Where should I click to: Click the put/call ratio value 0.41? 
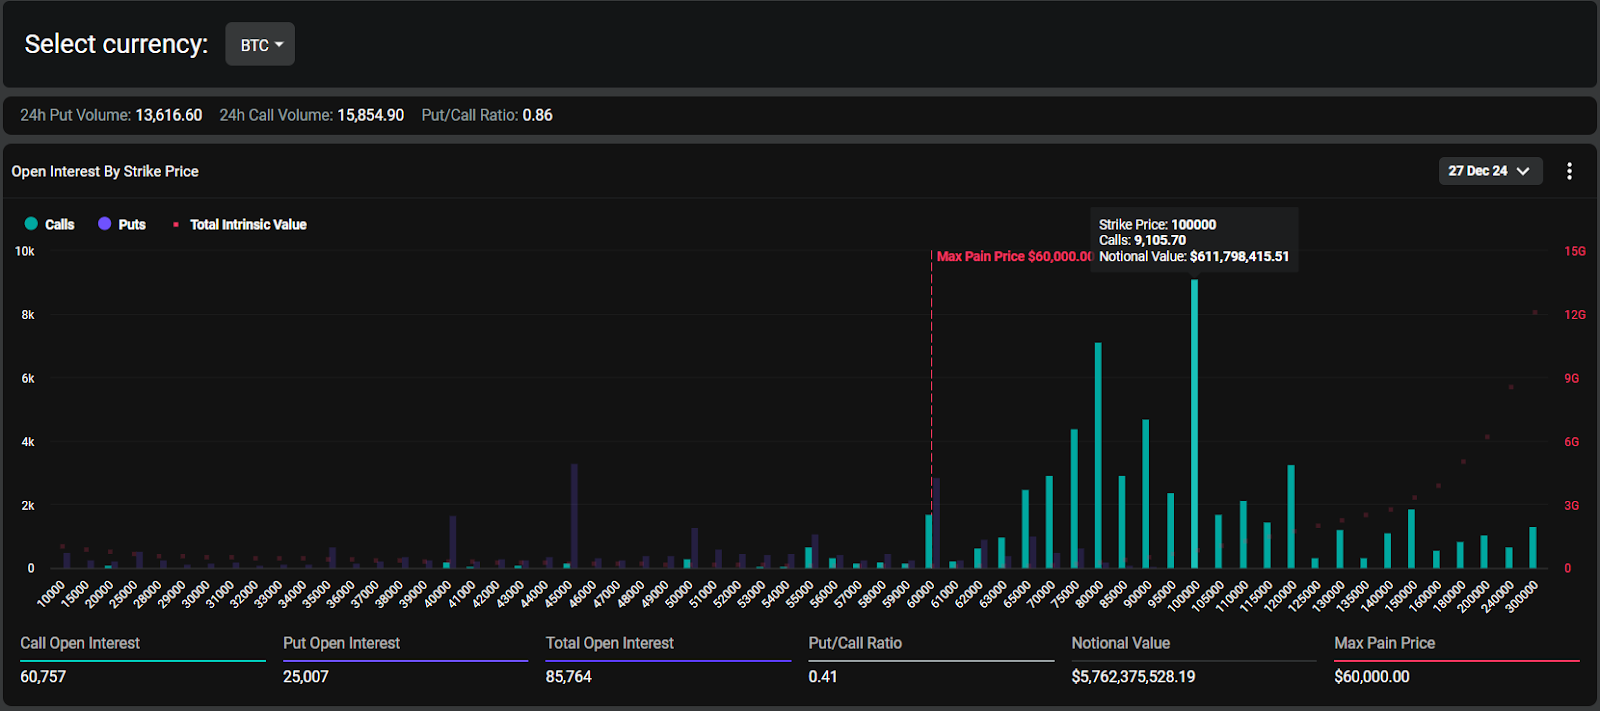pyautogui.click(x=823, y=676)
